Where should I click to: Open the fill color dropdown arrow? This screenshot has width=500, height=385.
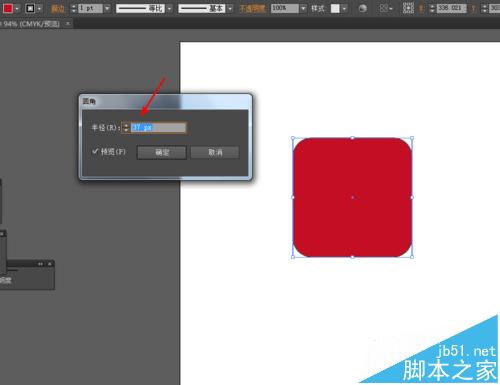[x=17, y=9]
